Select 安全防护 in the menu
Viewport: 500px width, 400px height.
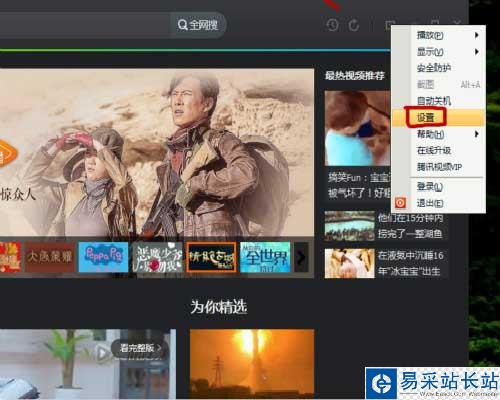[438, 68]
